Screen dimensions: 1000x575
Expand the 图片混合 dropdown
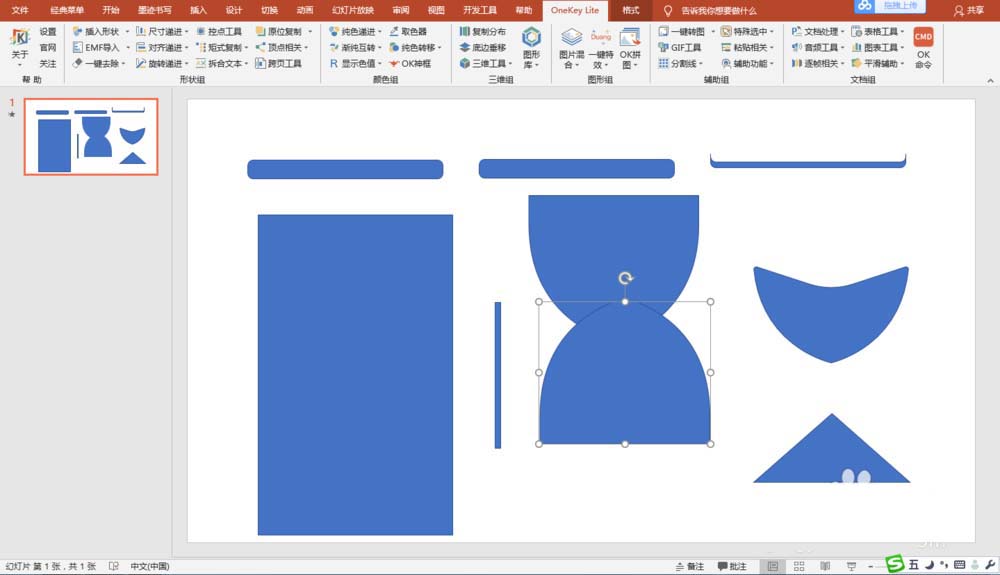tap(571, 48)
